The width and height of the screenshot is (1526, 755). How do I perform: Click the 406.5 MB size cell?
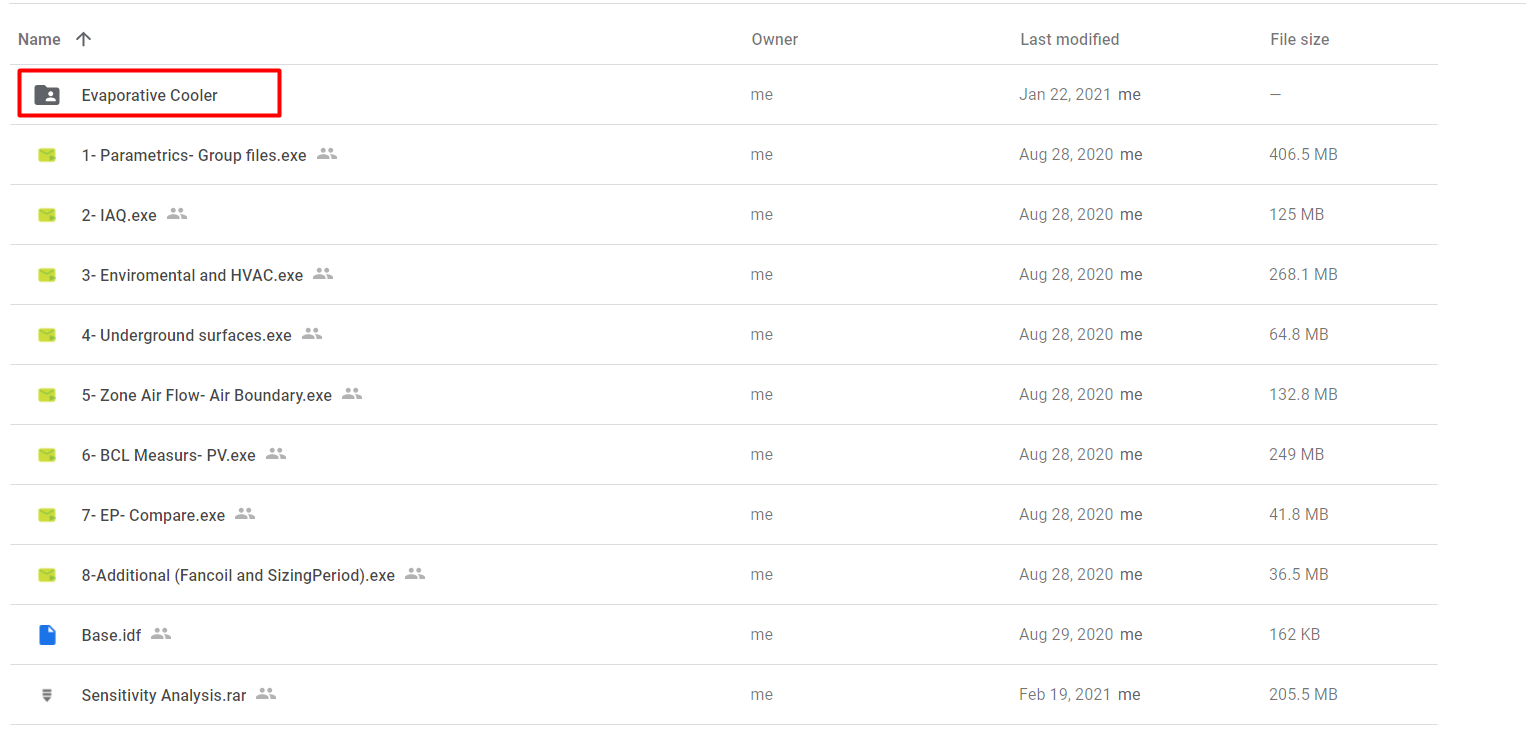(x=1303, y=155)
